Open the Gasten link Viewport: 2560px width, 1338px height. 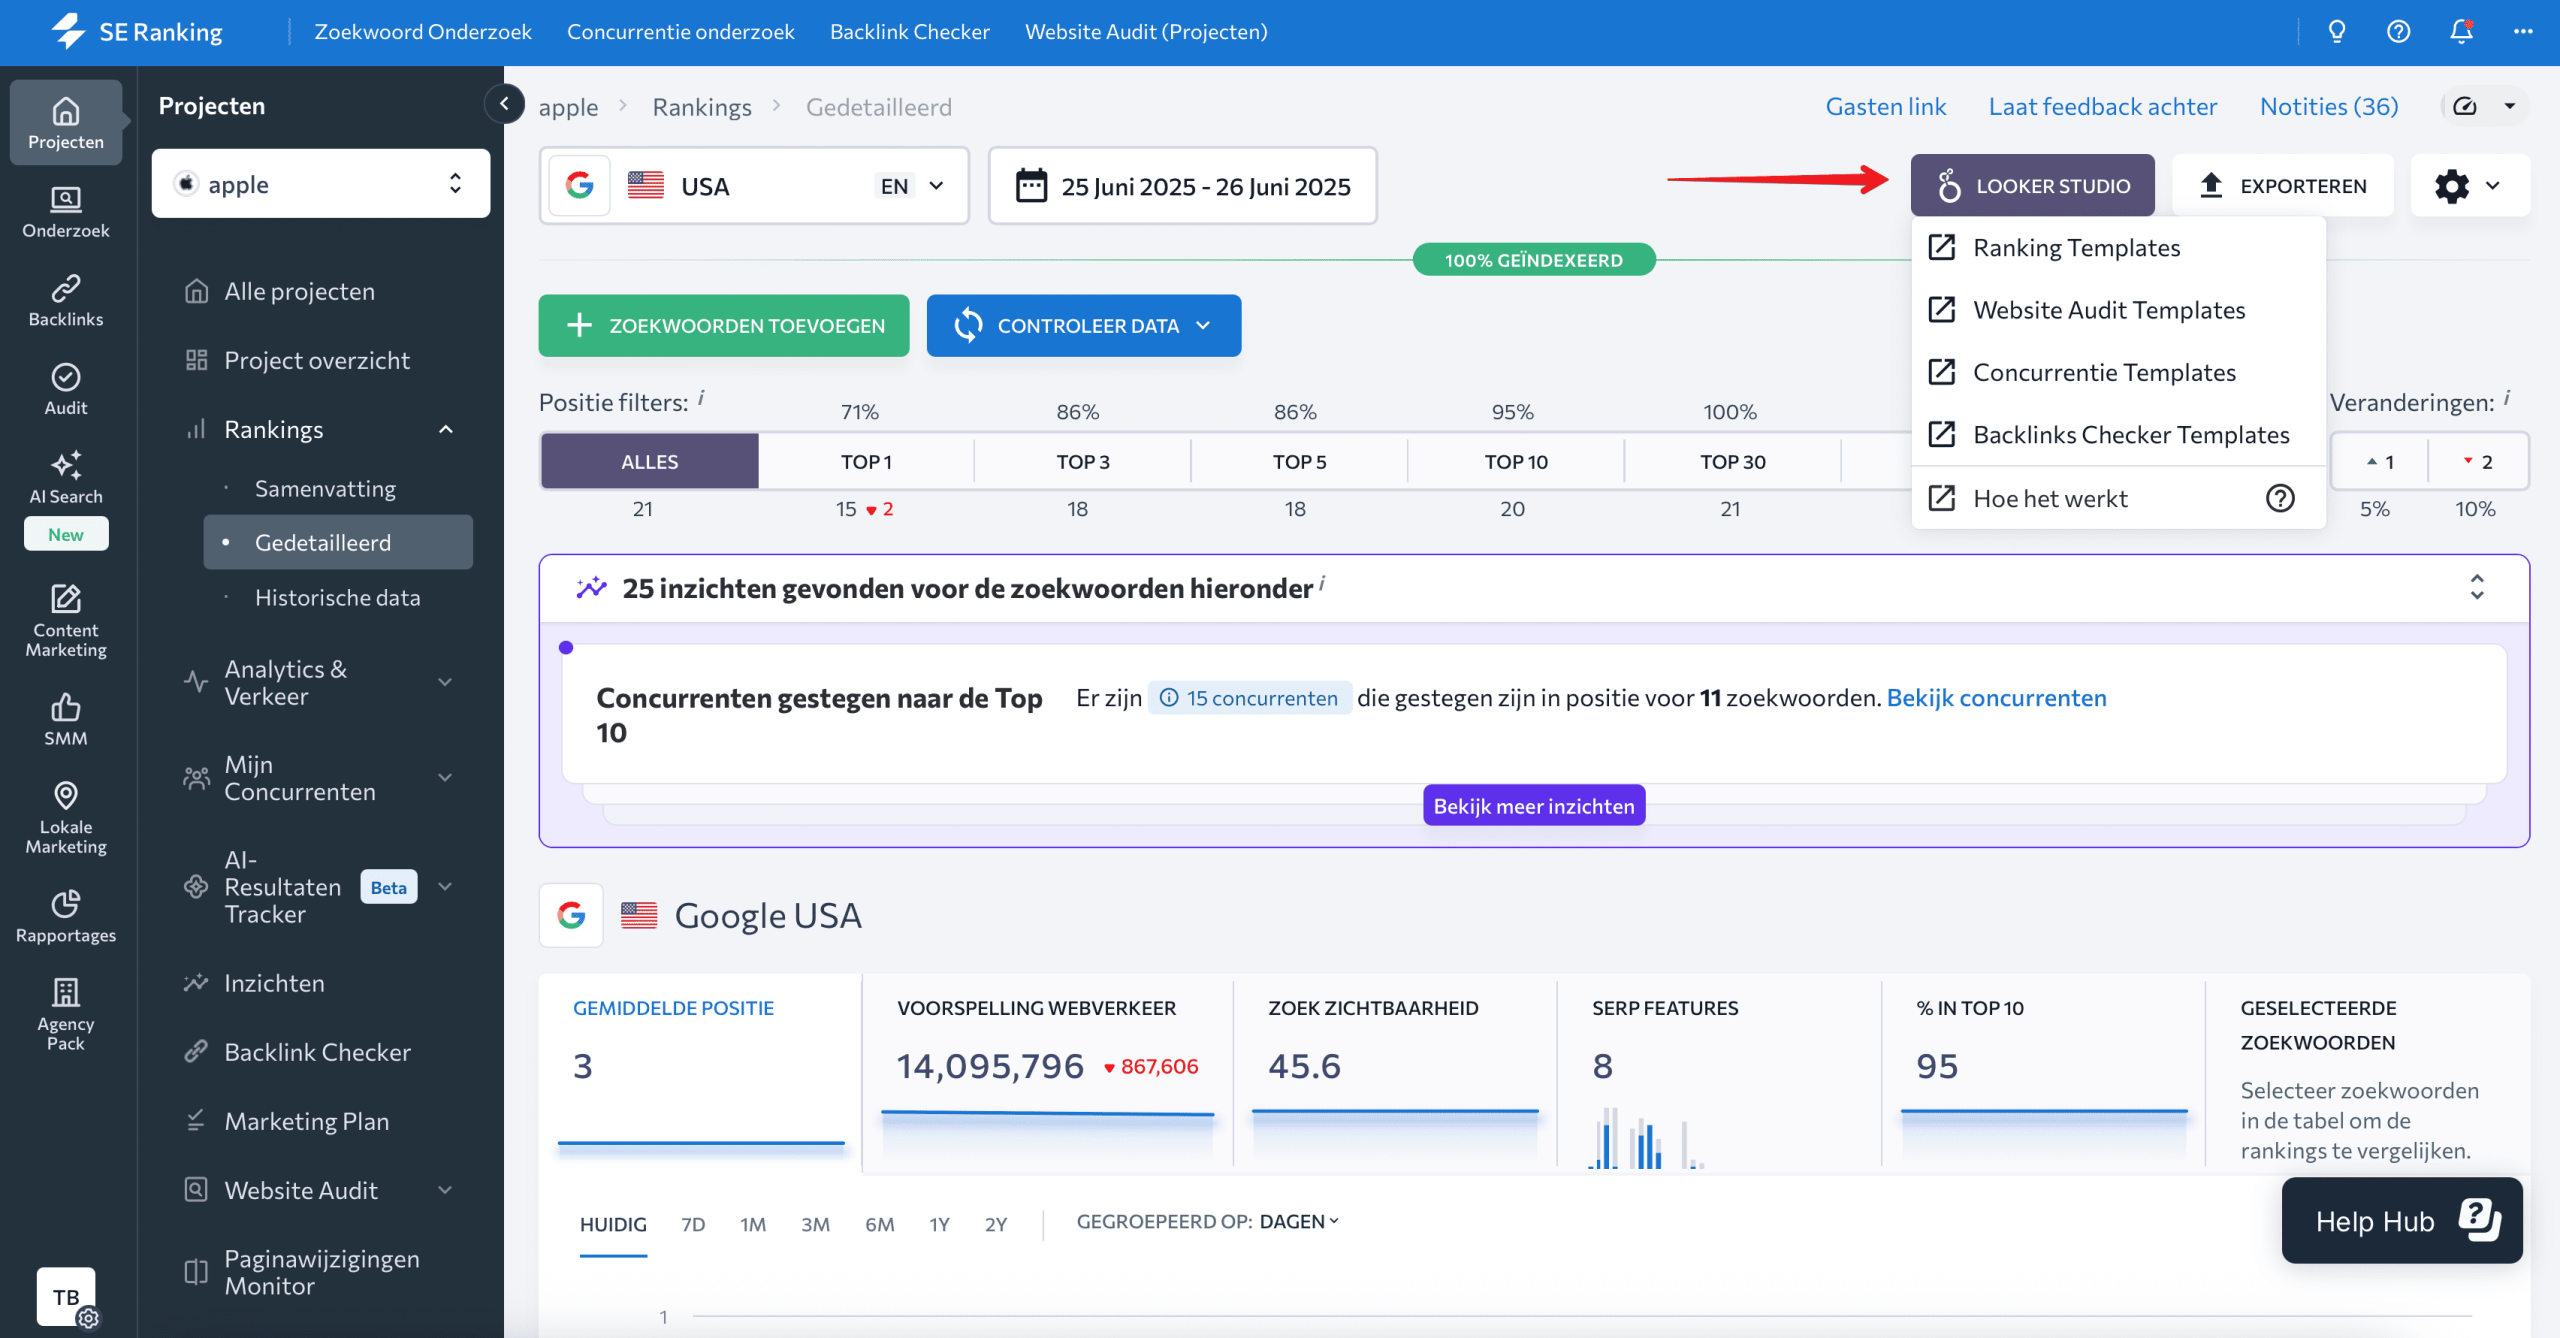coord(1885,106)
